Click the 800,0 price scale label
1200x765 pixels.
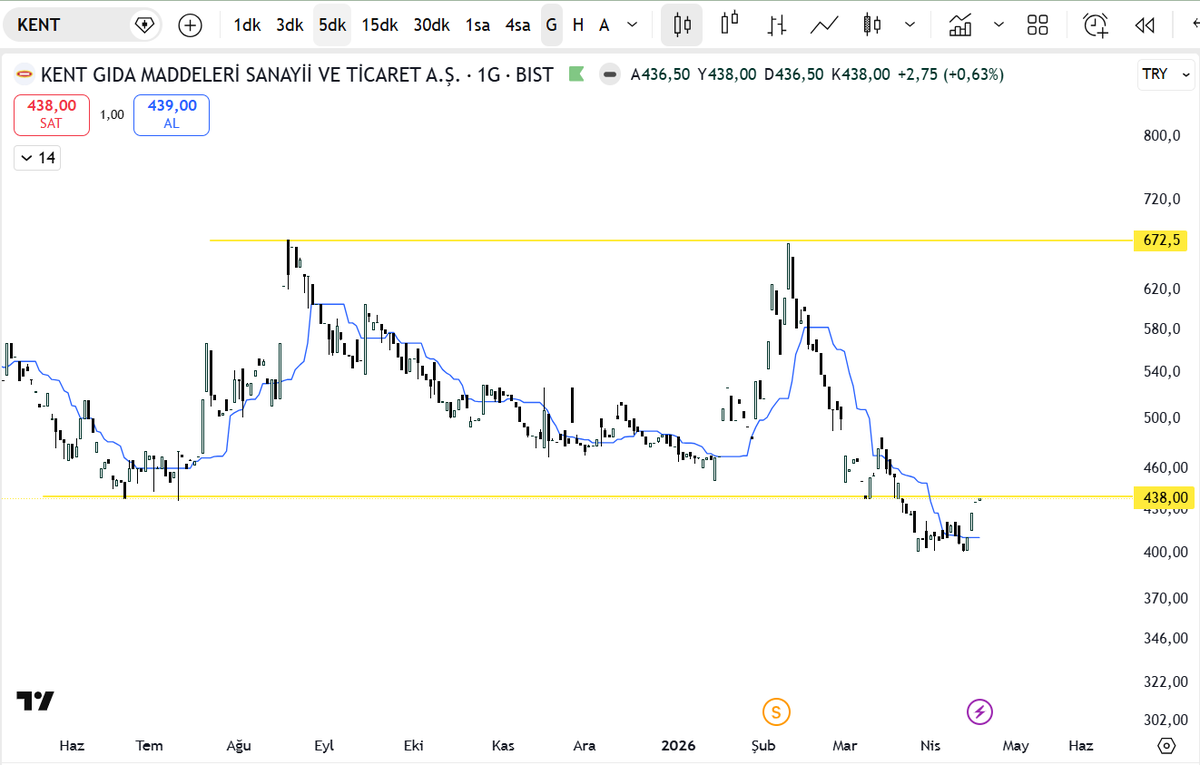tap(1161, 135)
